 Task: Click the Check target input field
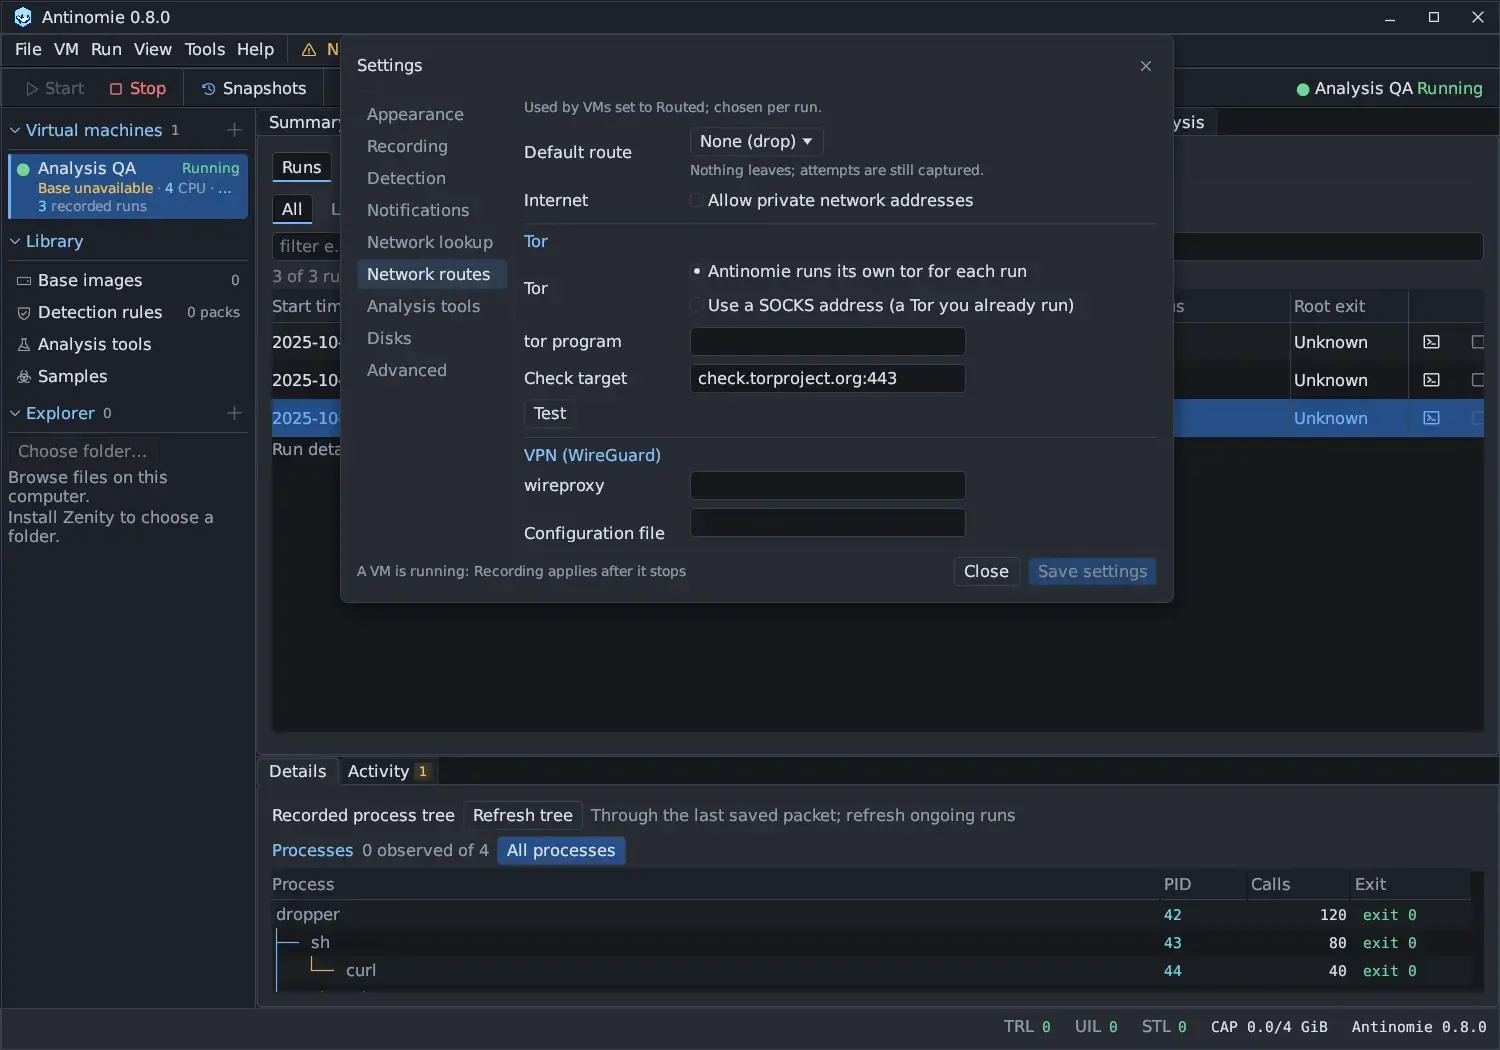pos(828,378)
